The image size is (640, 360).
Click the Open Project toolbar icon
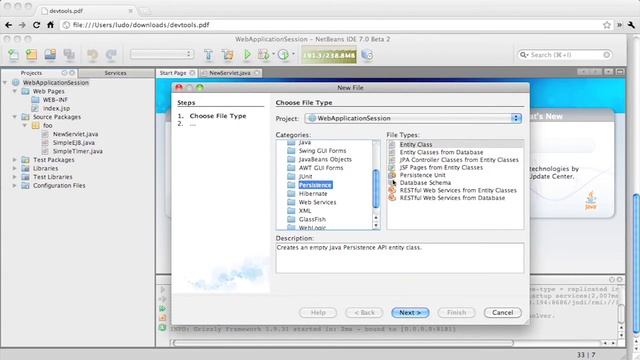[x=50, y=55]
